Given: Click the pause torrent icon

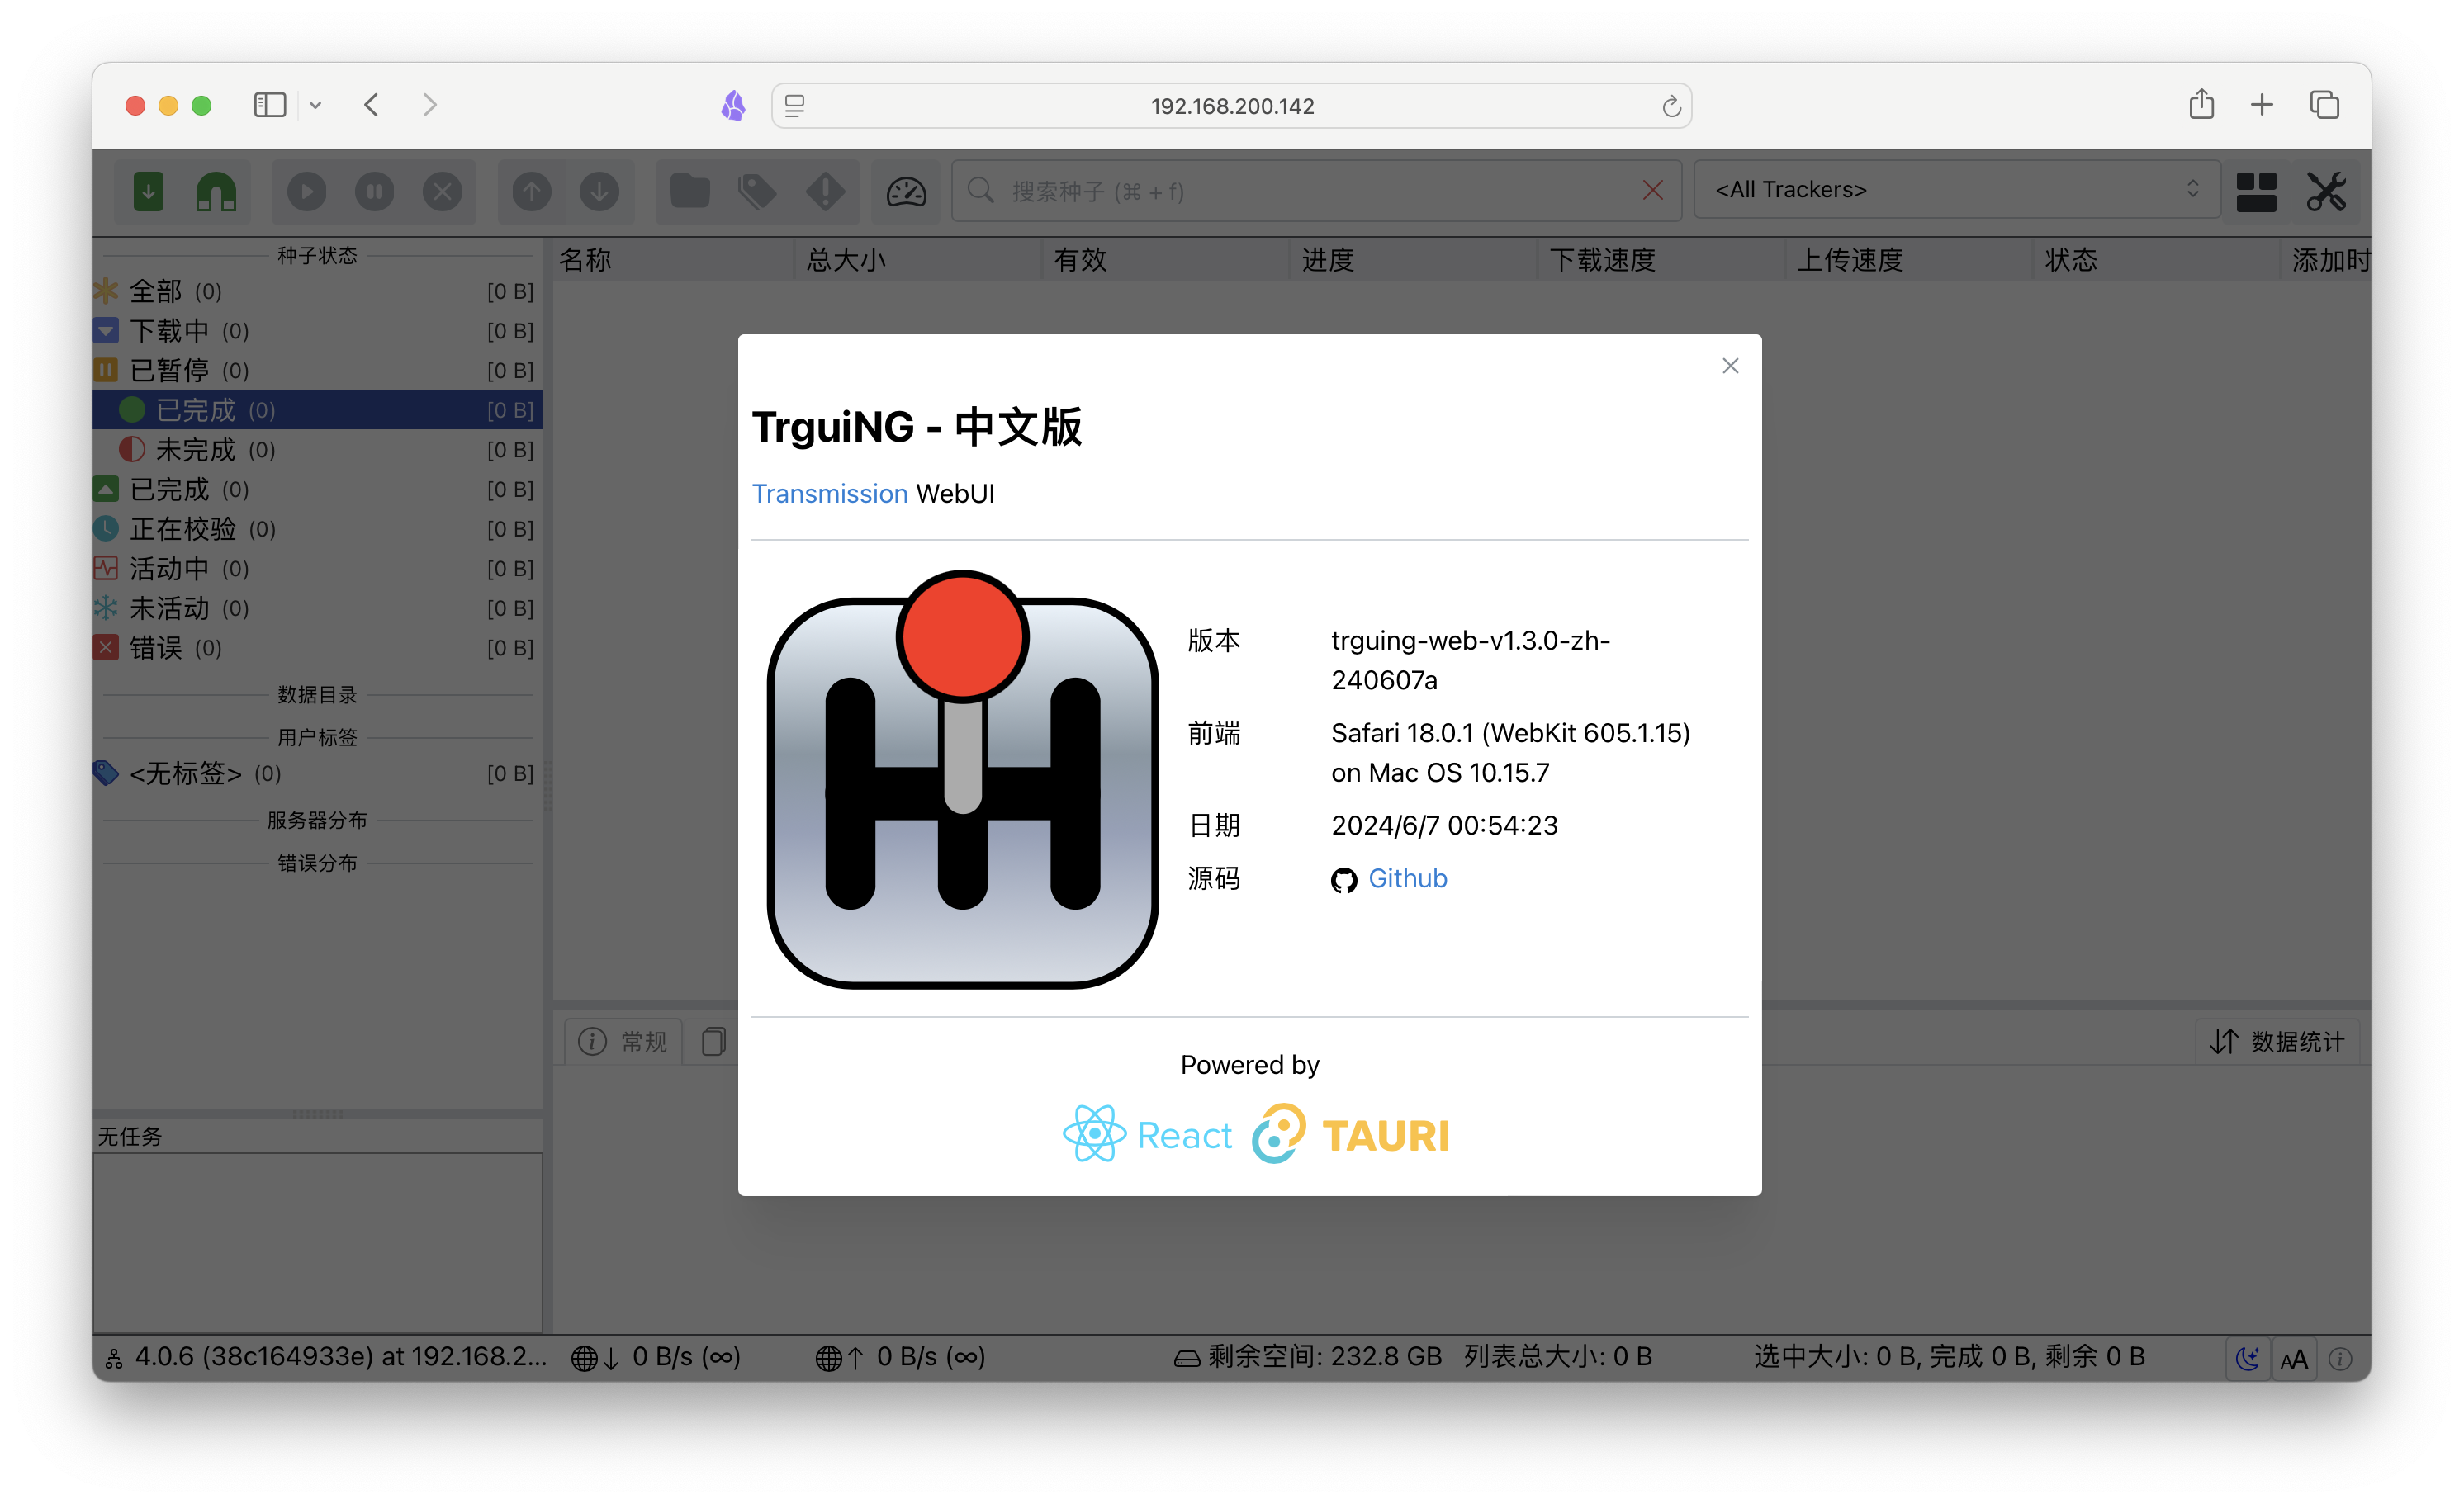Looking at the screenshot, I should click(x=375, y=191).
